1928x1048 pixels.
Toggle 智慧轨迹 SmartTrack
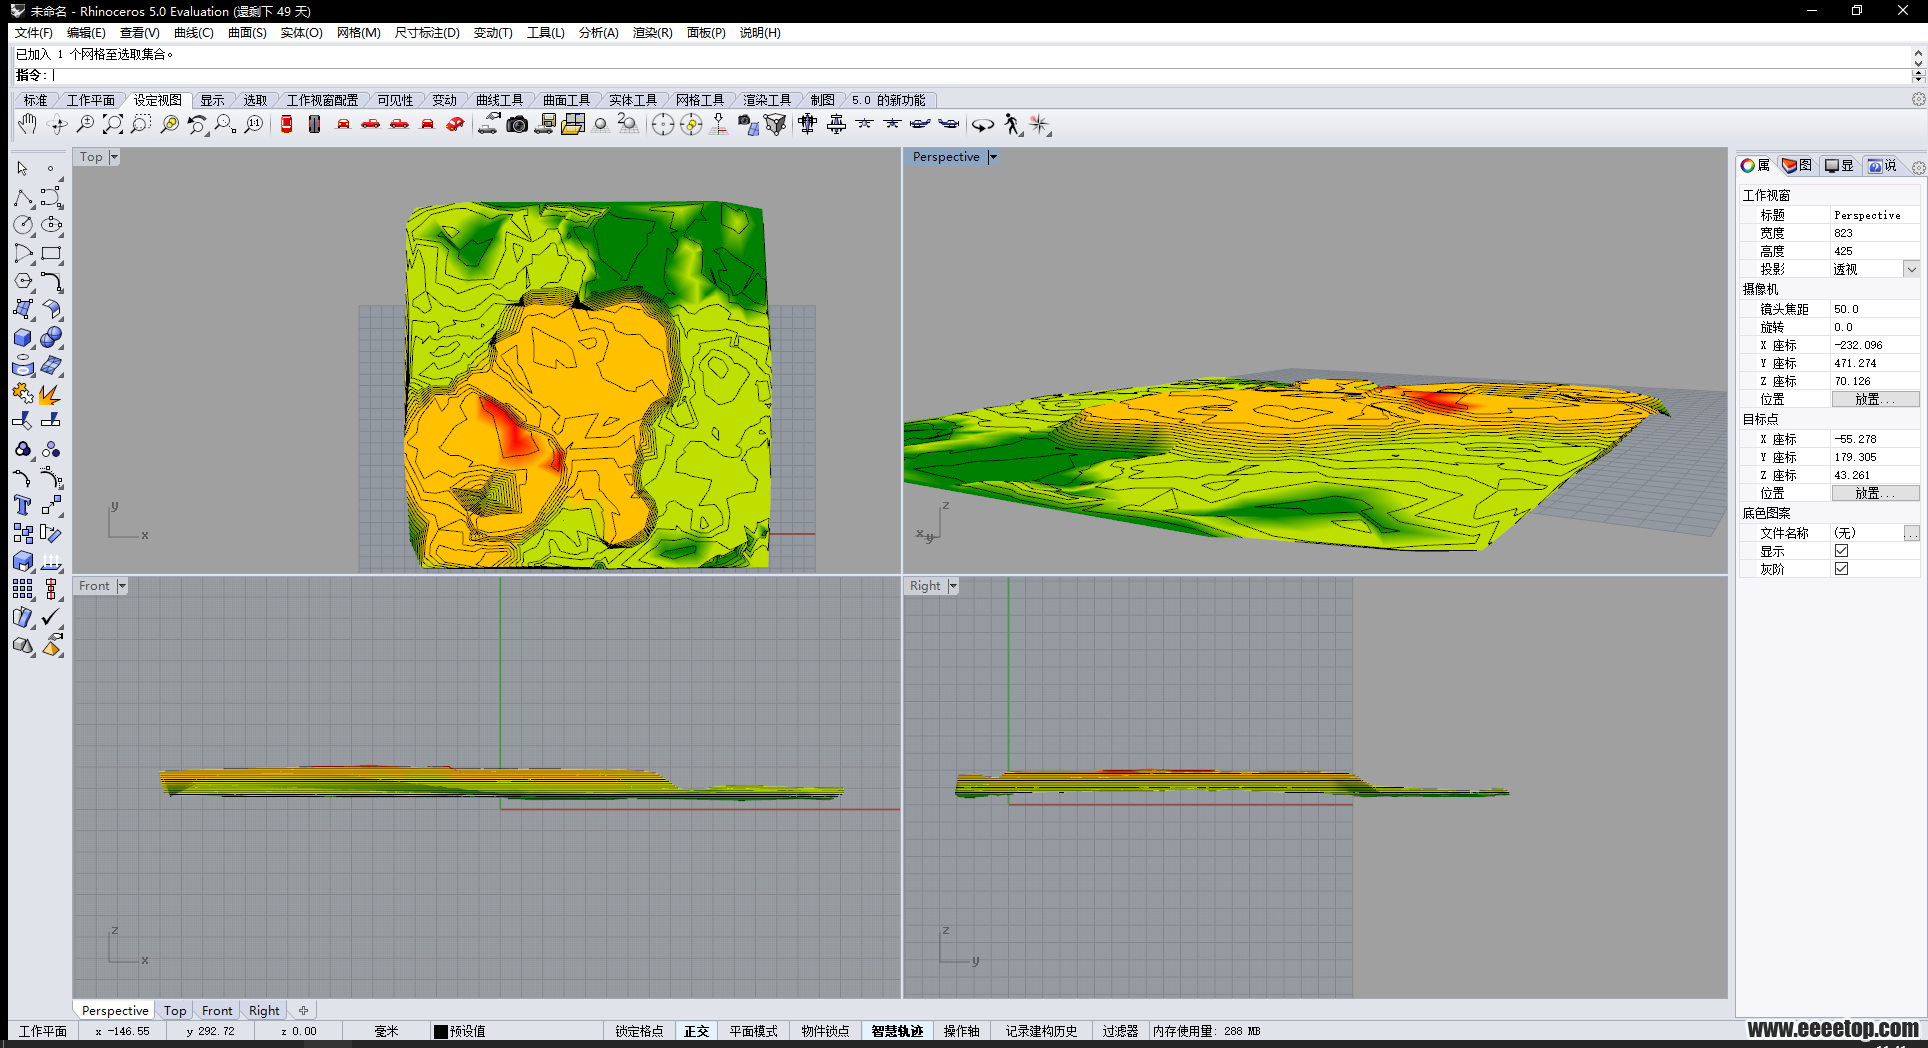[x=897, y=1031]
